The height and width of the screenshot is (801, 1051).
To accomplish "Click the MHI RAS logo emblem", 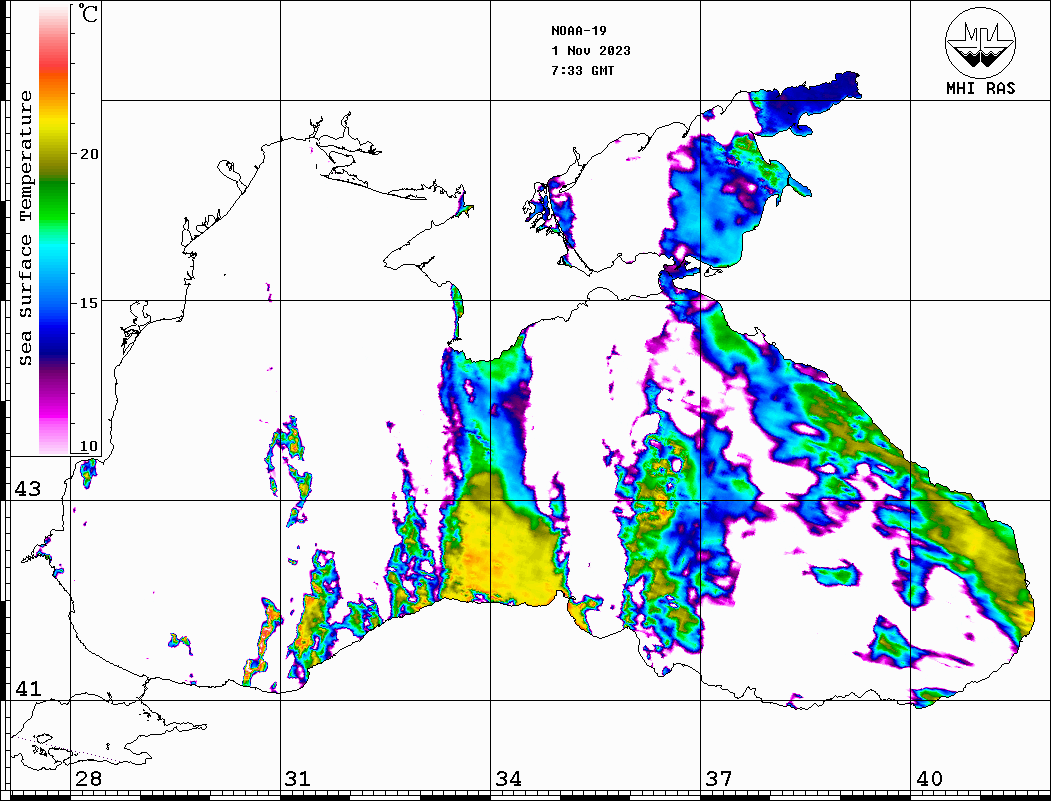I will (x=980, y=43).
